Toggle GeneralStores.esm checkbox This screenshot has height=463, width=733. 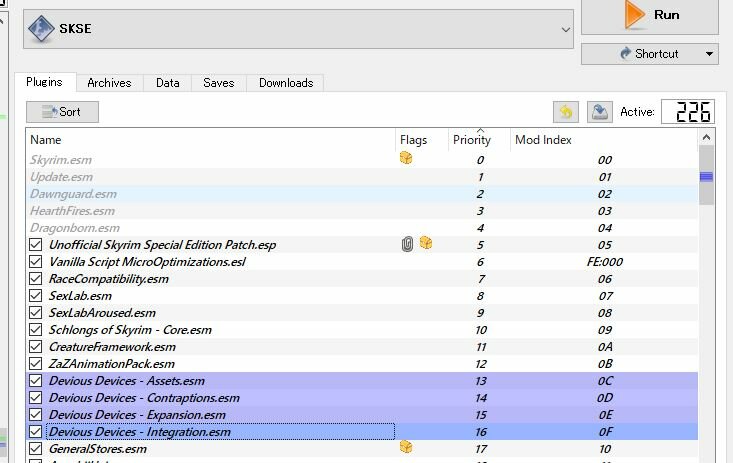36,449
